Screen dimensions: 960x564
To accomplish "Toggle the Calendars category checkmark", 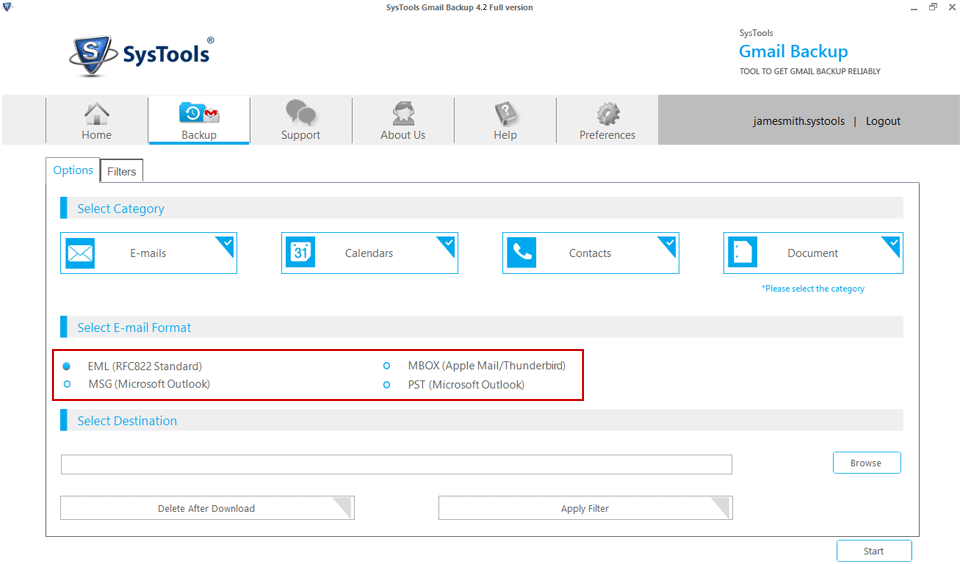I will click(447, 246).
